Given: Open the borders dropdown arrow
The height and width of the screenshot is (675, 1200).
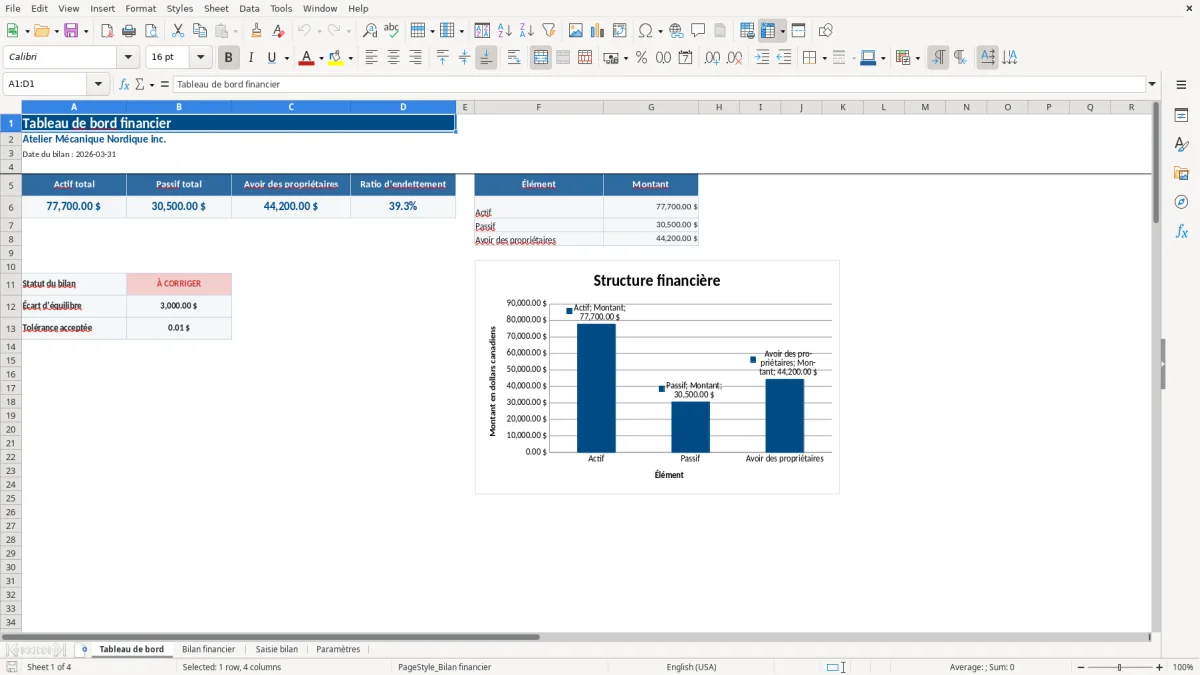Looking at the screenshot, I should 823,58.
